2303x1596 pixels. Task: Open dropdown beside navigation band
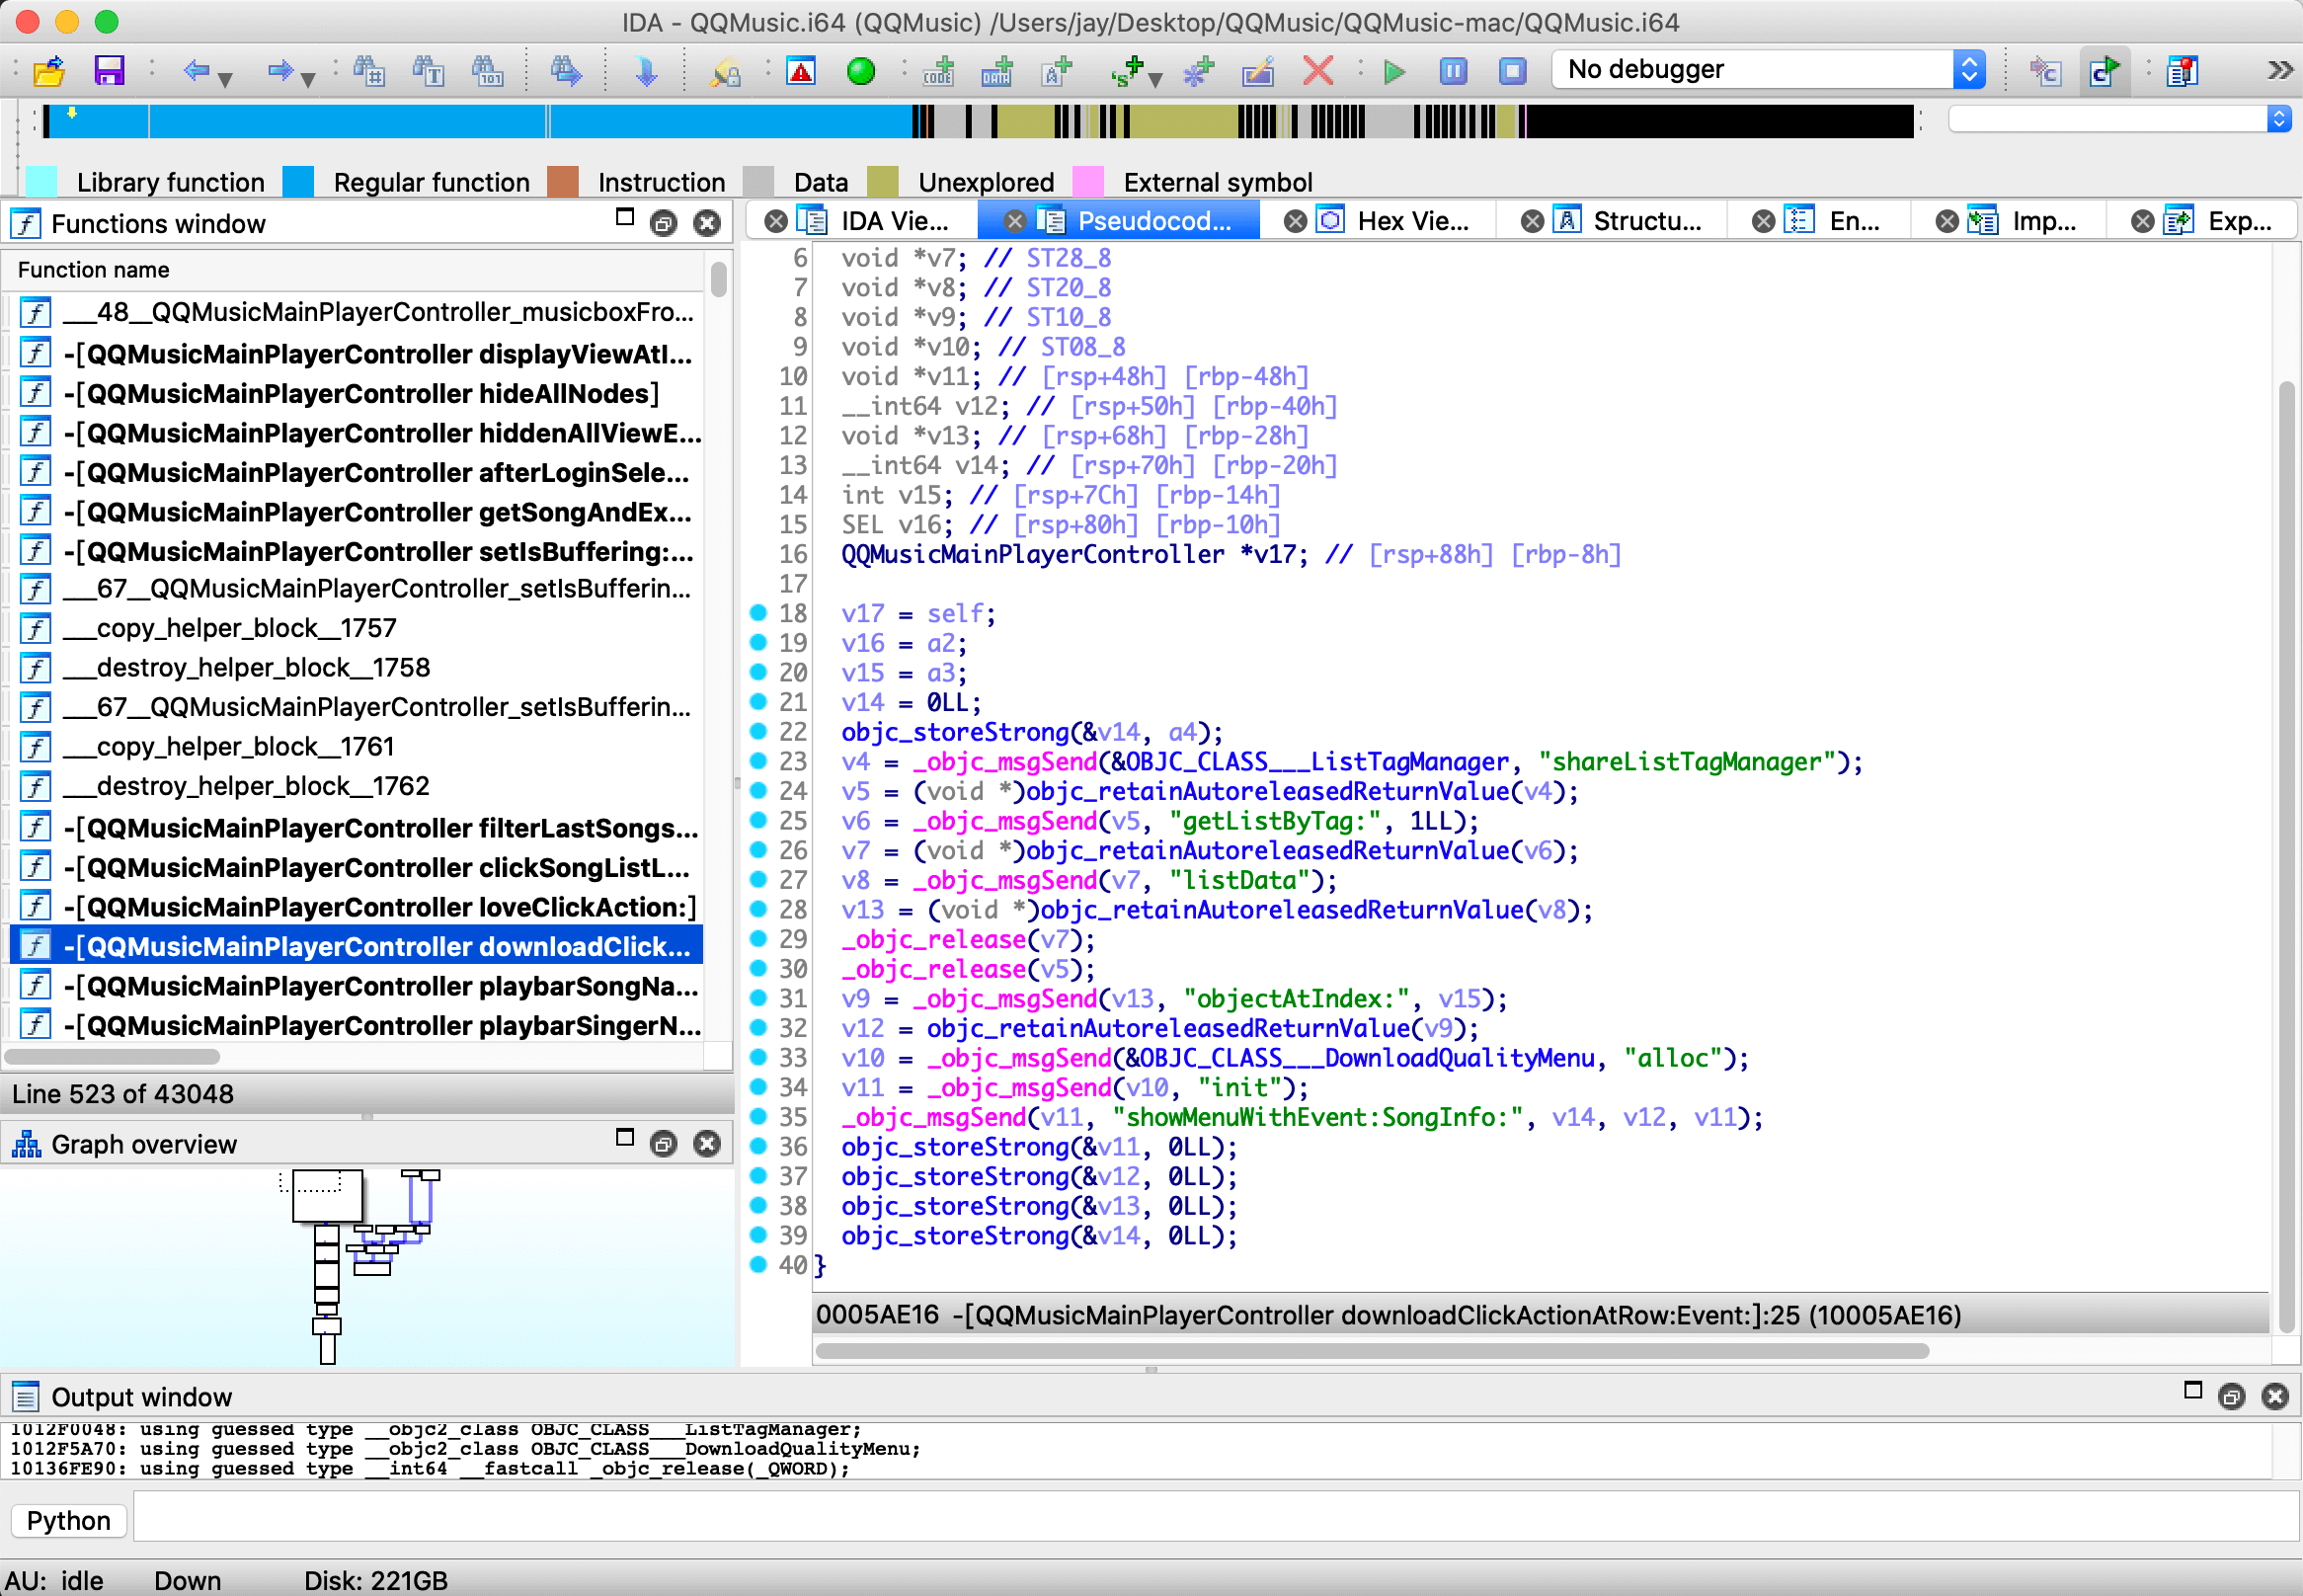2279,120
